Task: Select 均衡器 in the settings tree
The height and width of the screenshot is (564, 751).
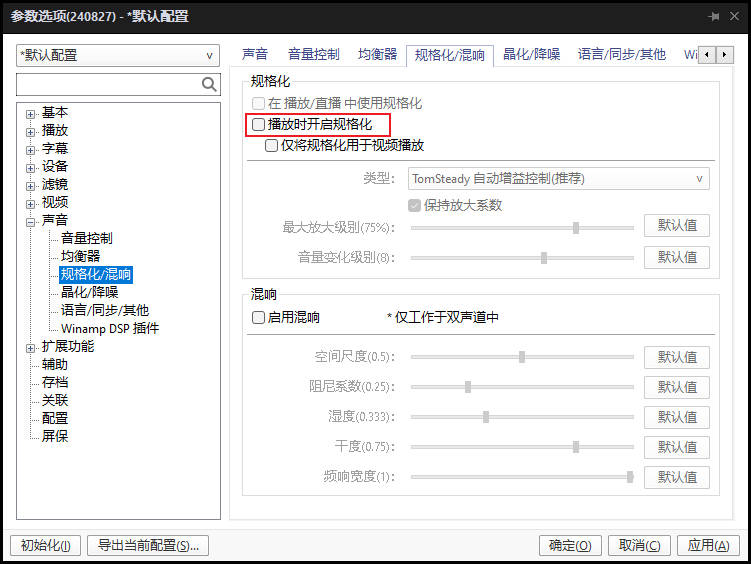Action: pos(80,256)
